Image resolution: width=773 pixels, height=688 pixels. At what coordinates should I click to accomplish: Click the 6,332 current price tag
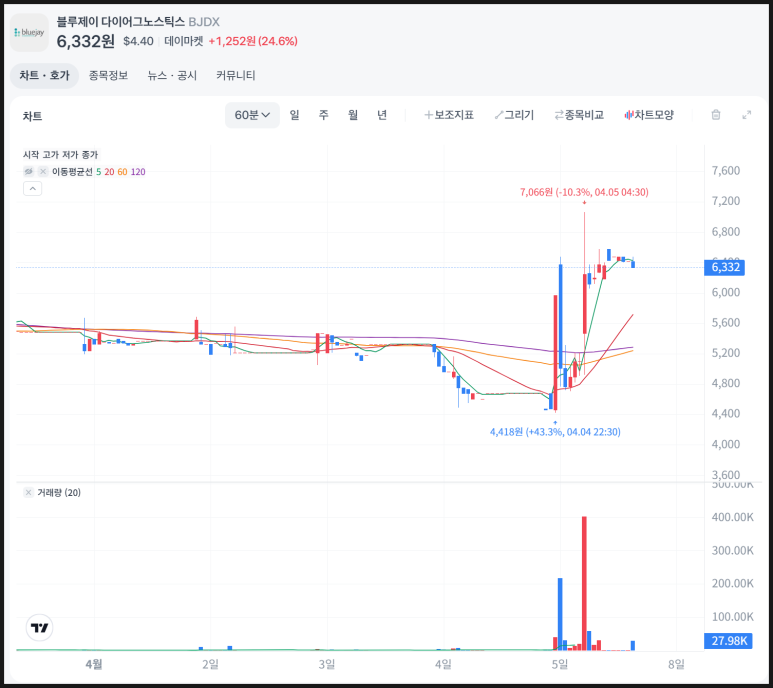click(725, 268)
